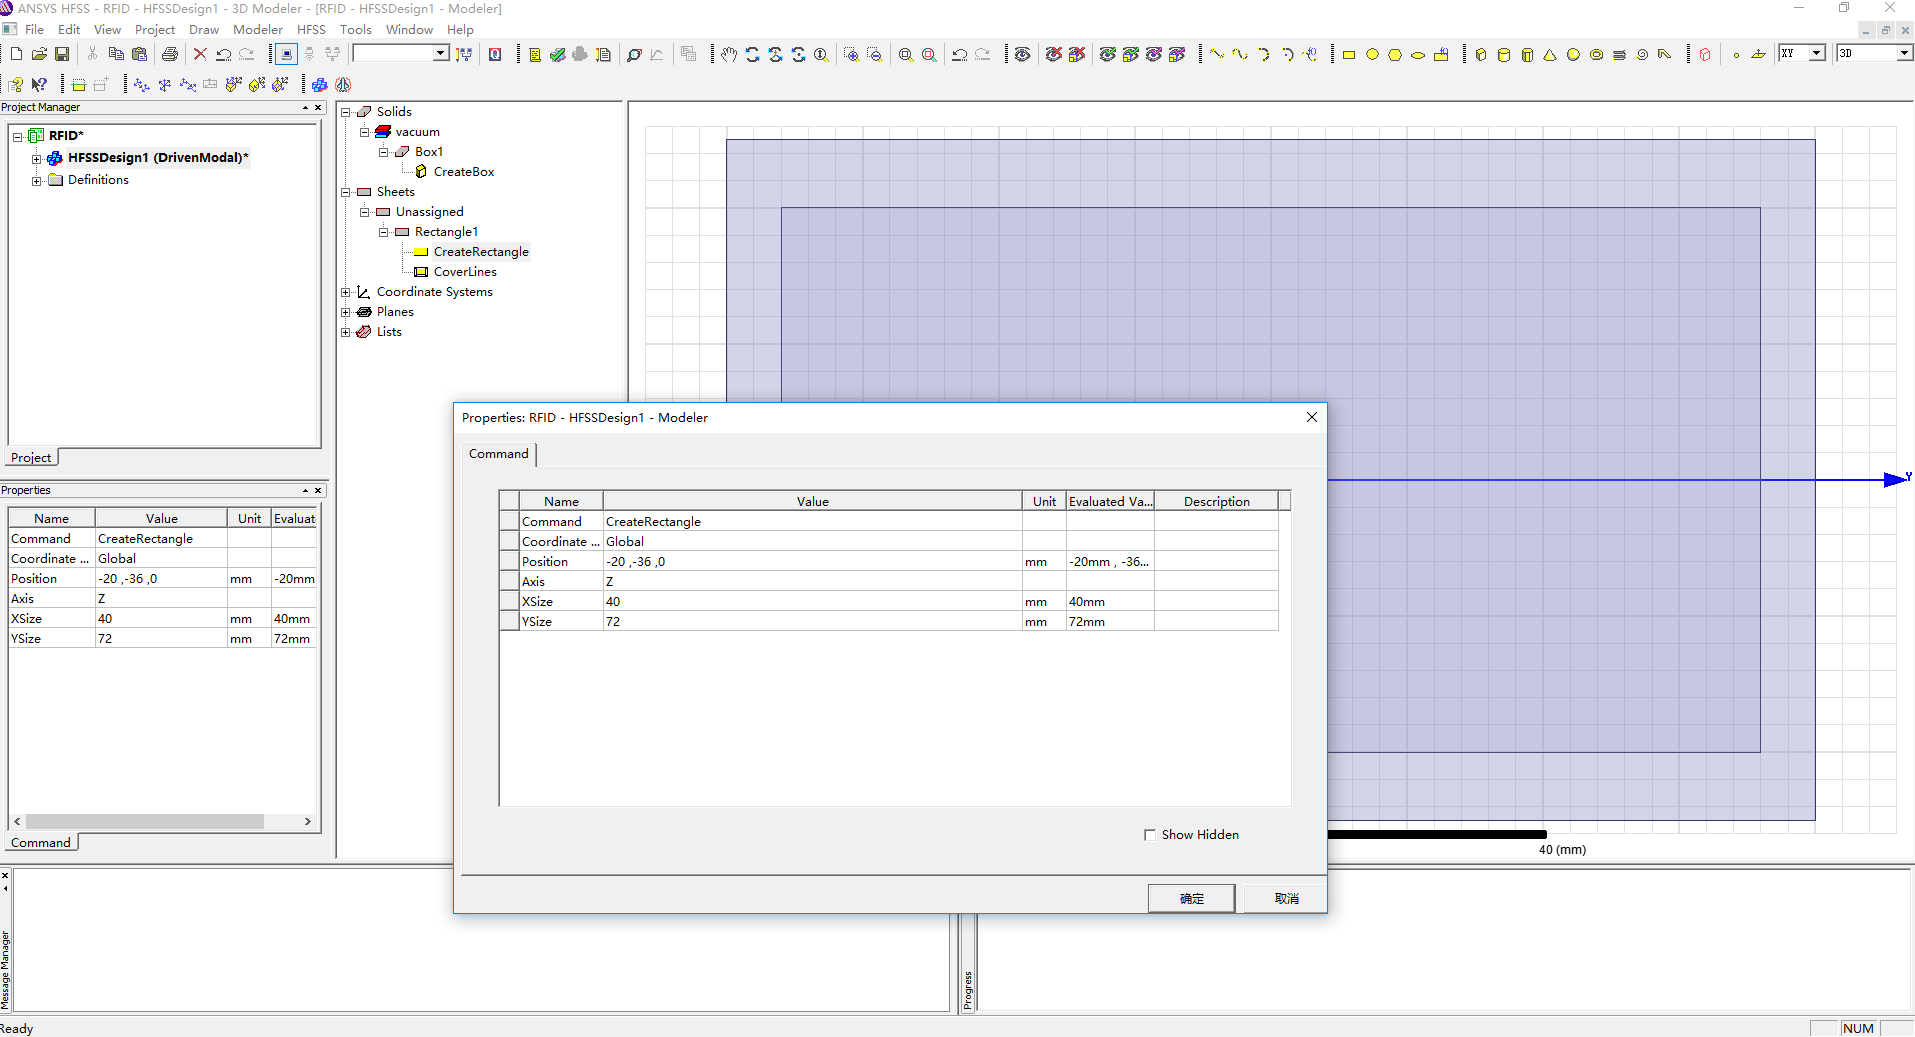
Task: Select the Draw rectangle tool
Action: click(1348, 55)
